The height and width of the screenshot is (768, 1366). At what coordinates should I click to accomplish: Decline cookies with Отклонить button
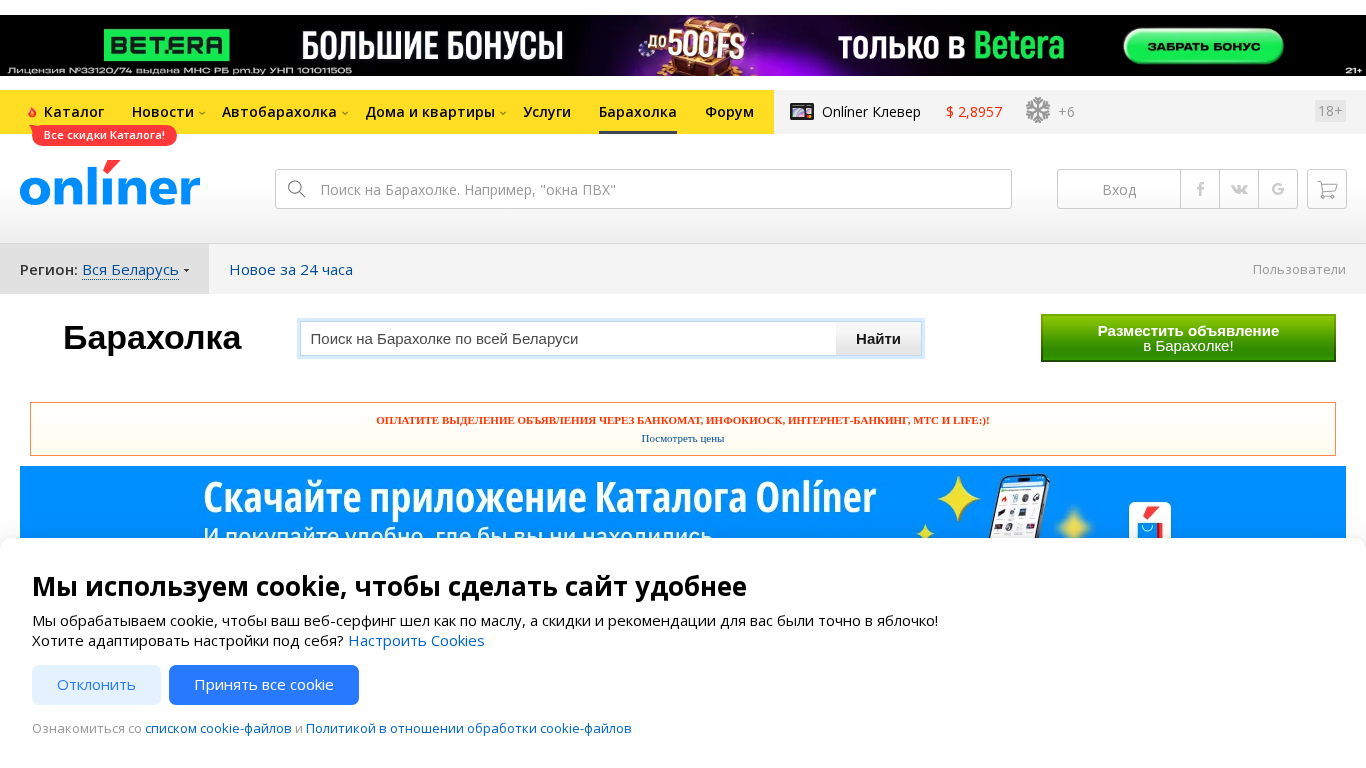click(x=96, y=685)
